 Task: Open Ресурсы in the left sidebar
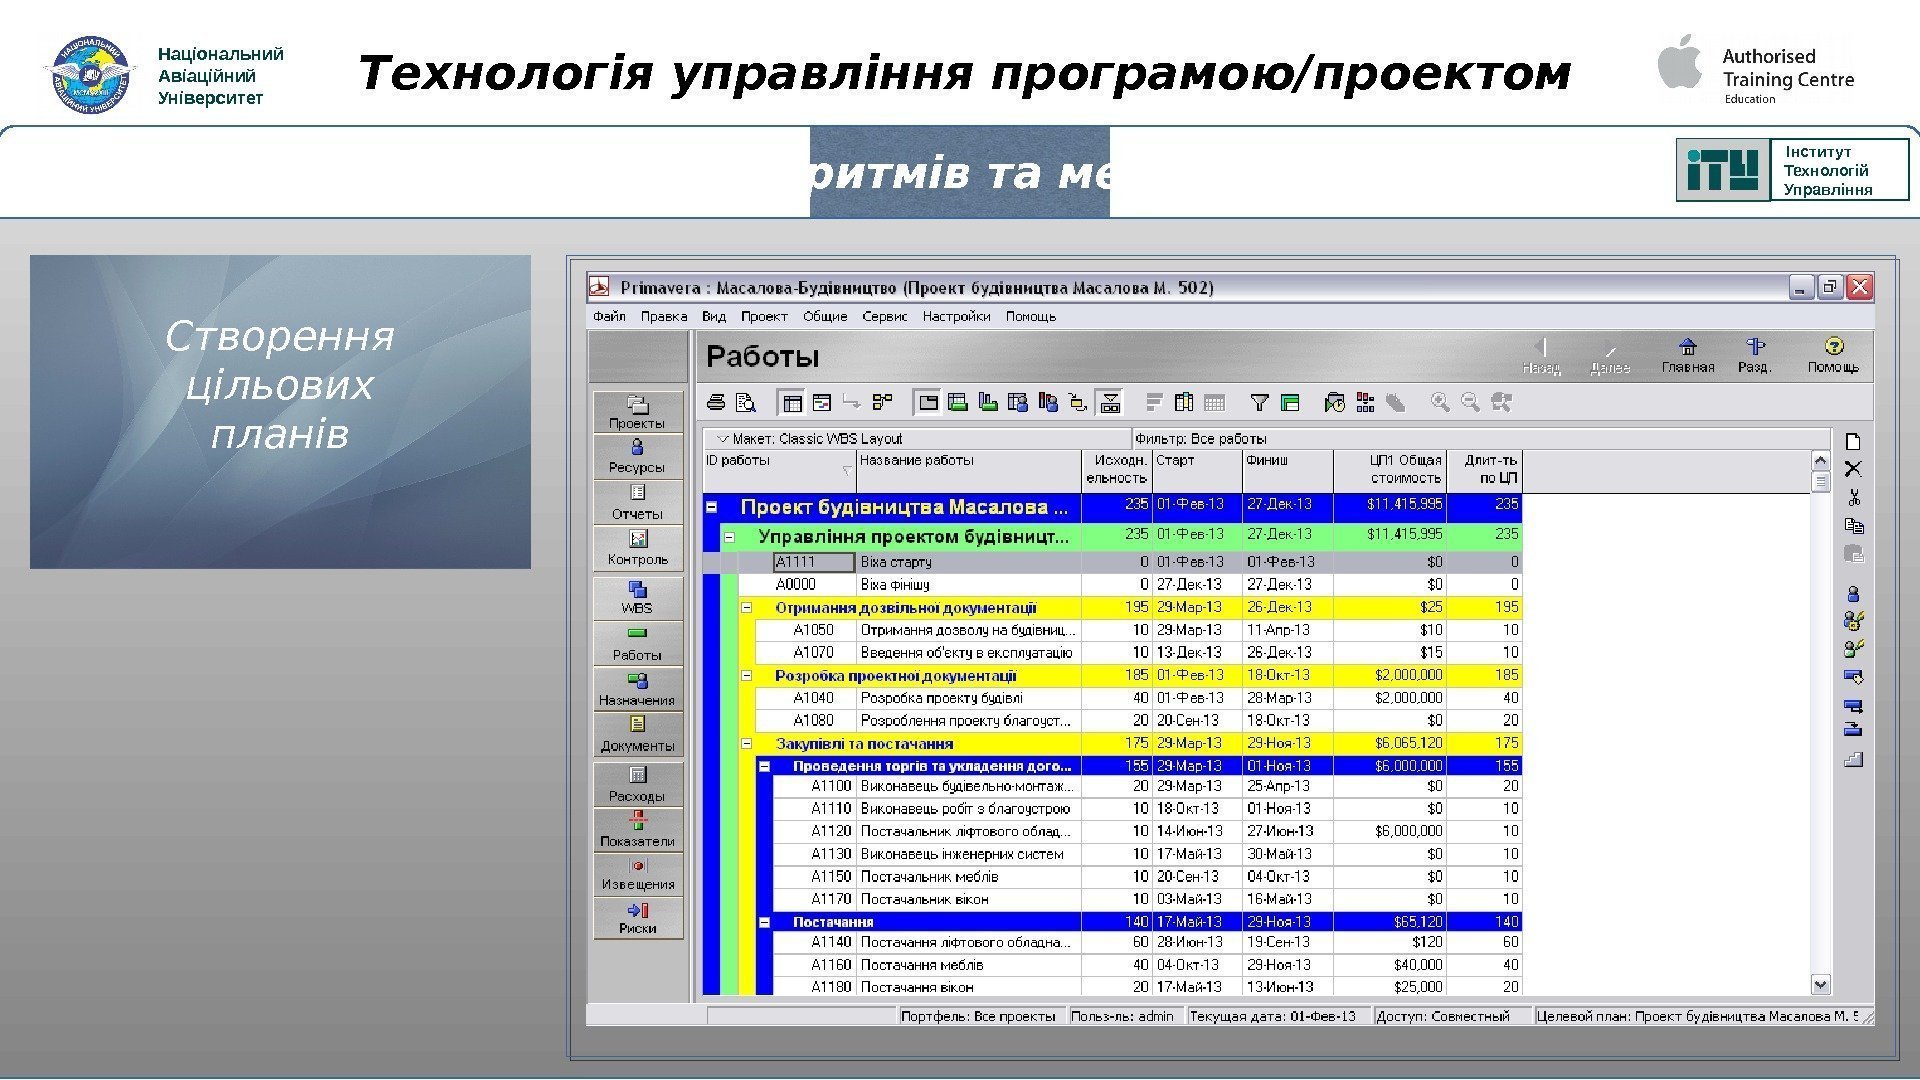coord(638,456)
